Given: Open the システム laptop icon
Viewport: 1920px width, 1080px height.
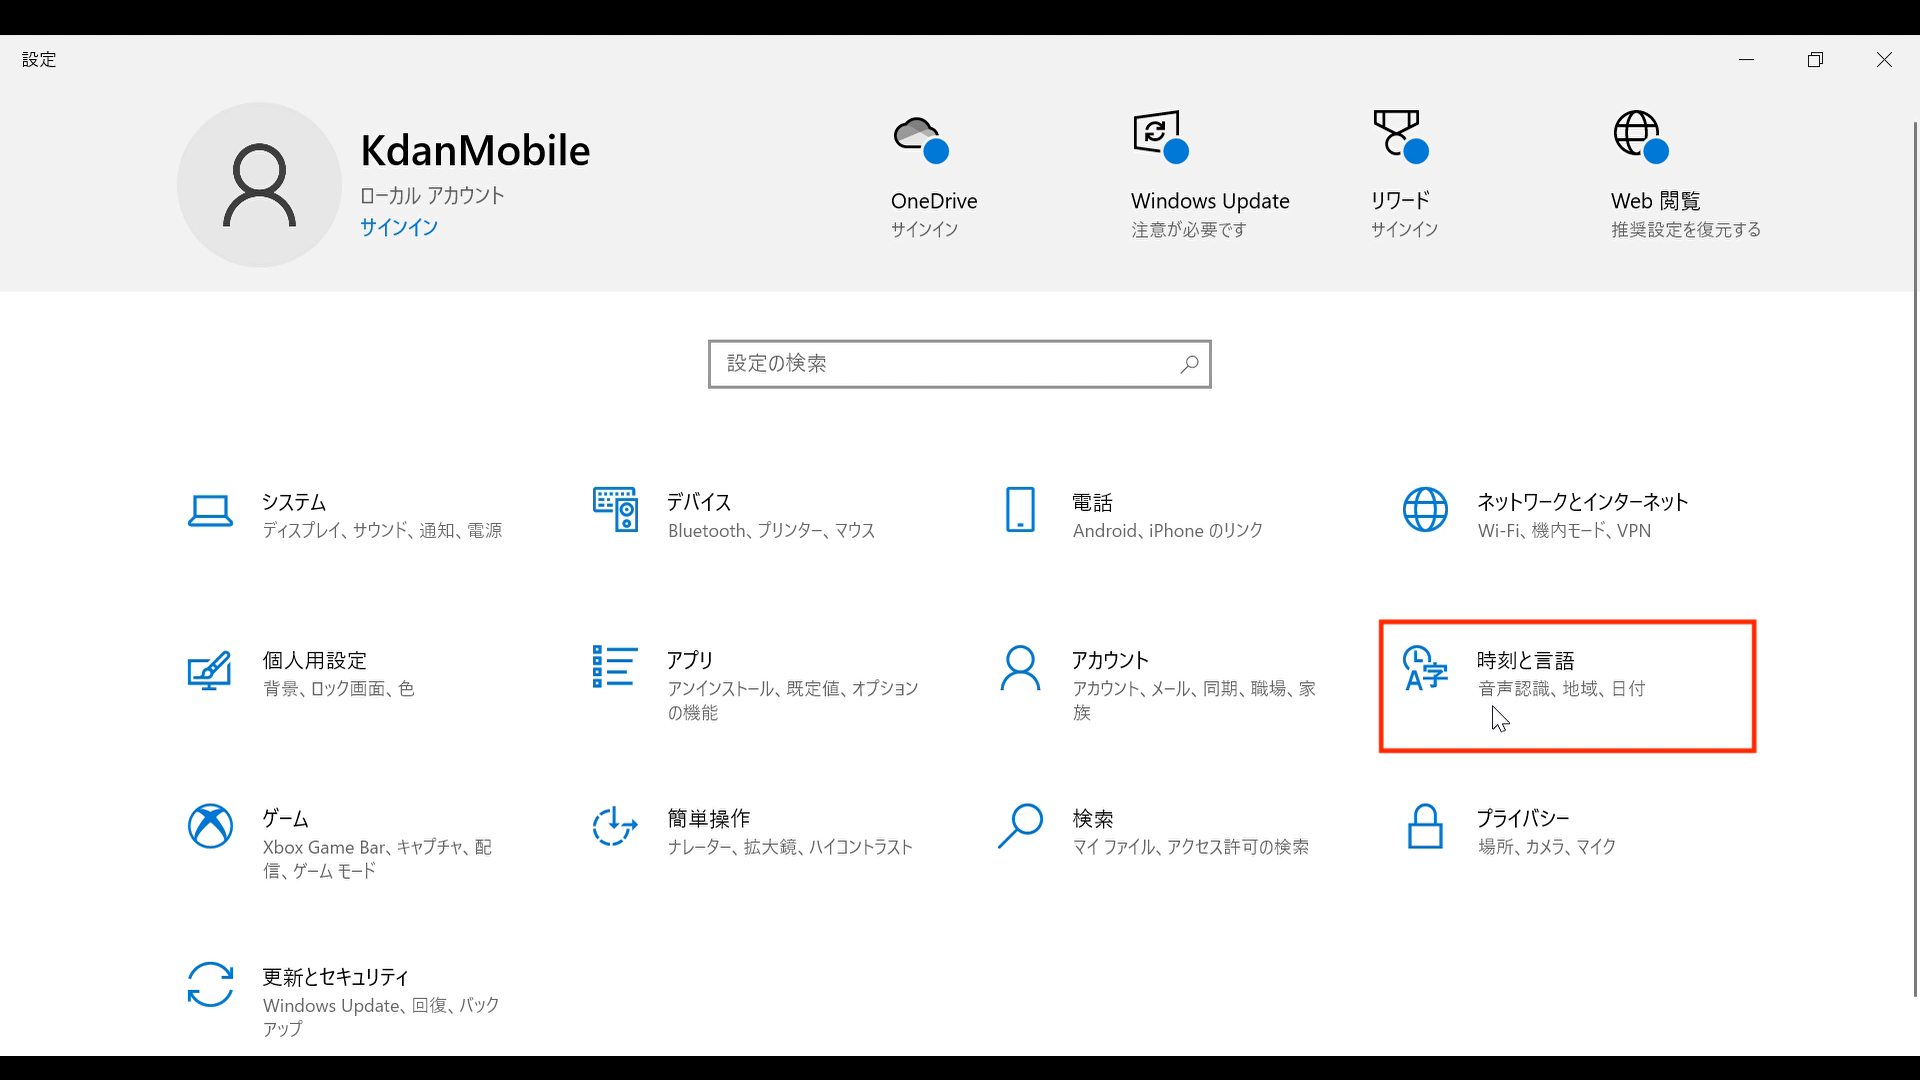Looking at the screenshot, I should pos(210,511).
